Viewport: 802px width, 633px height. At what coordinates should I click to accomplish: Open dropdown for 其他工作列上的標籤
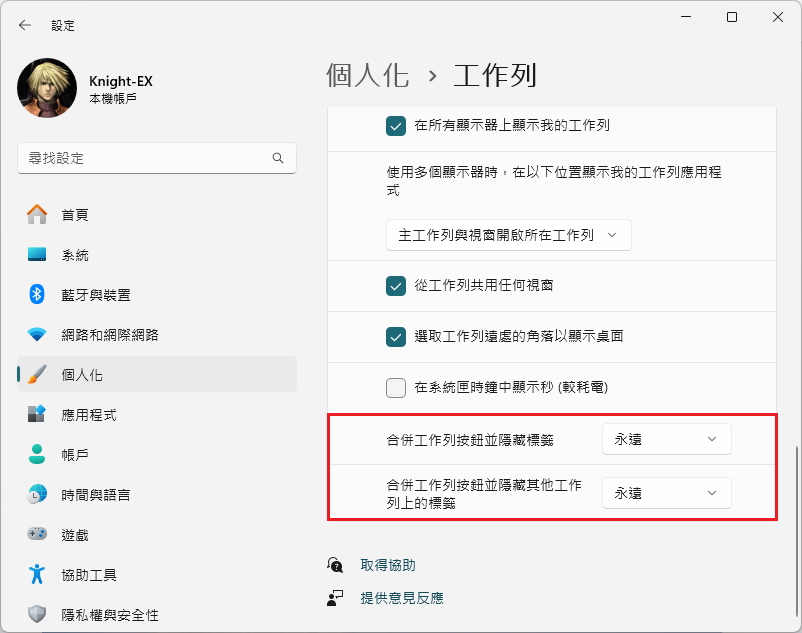click(666, 493)
